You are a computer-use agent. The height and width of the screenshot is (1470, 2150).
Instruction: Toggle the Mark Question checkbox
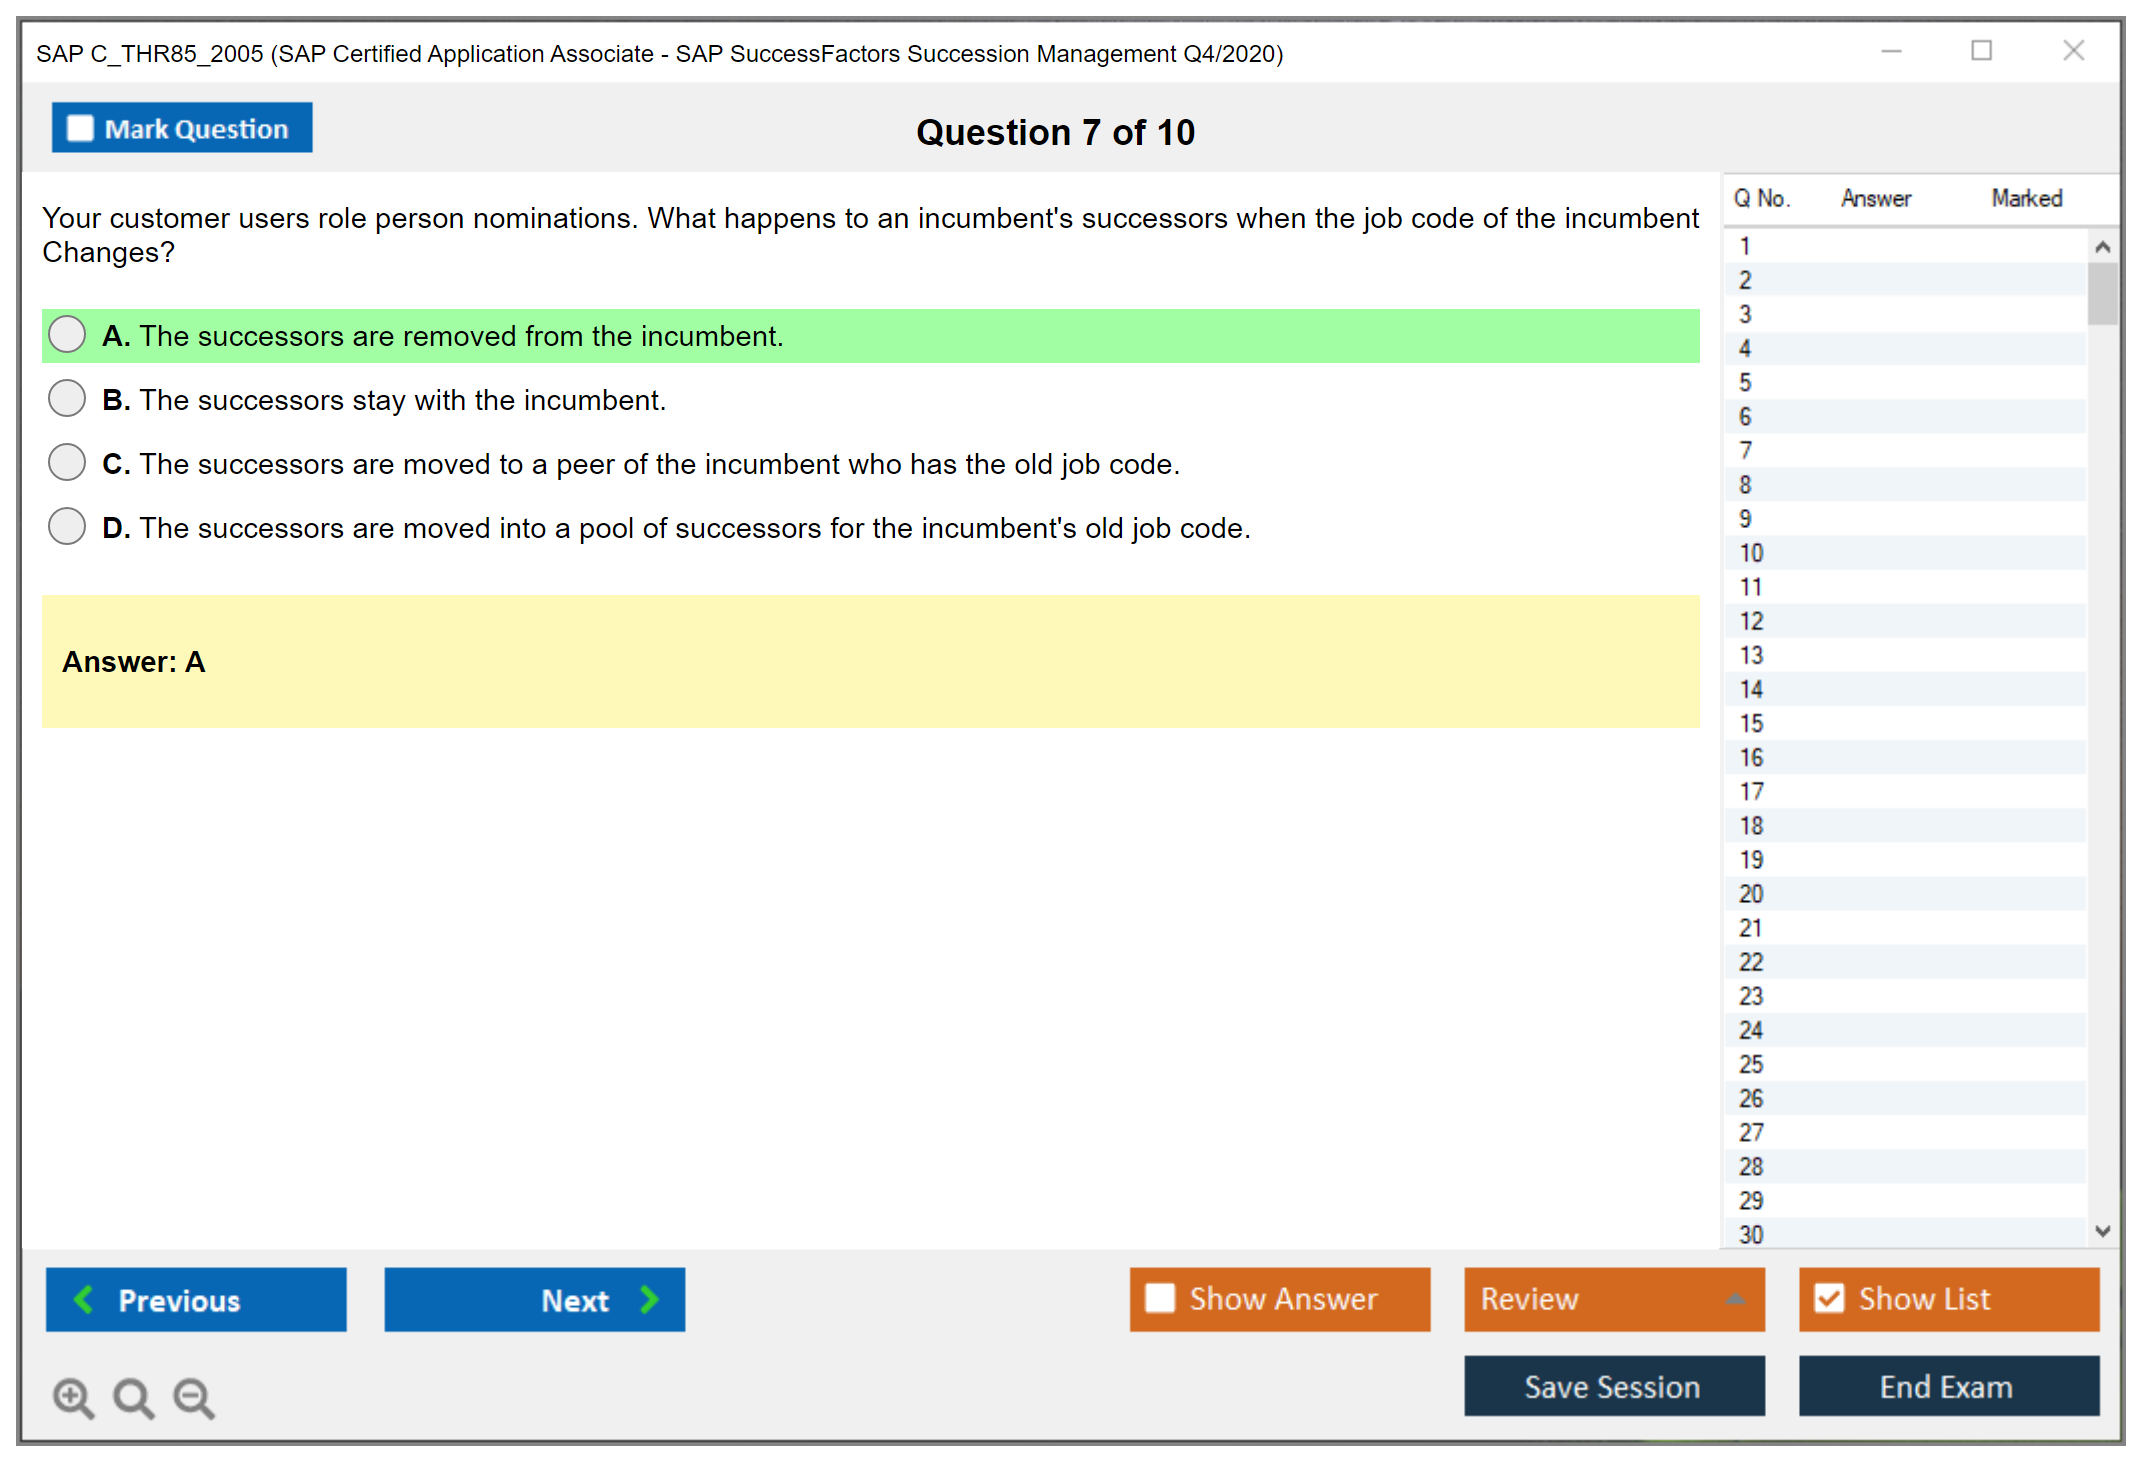tap(80, 129)
